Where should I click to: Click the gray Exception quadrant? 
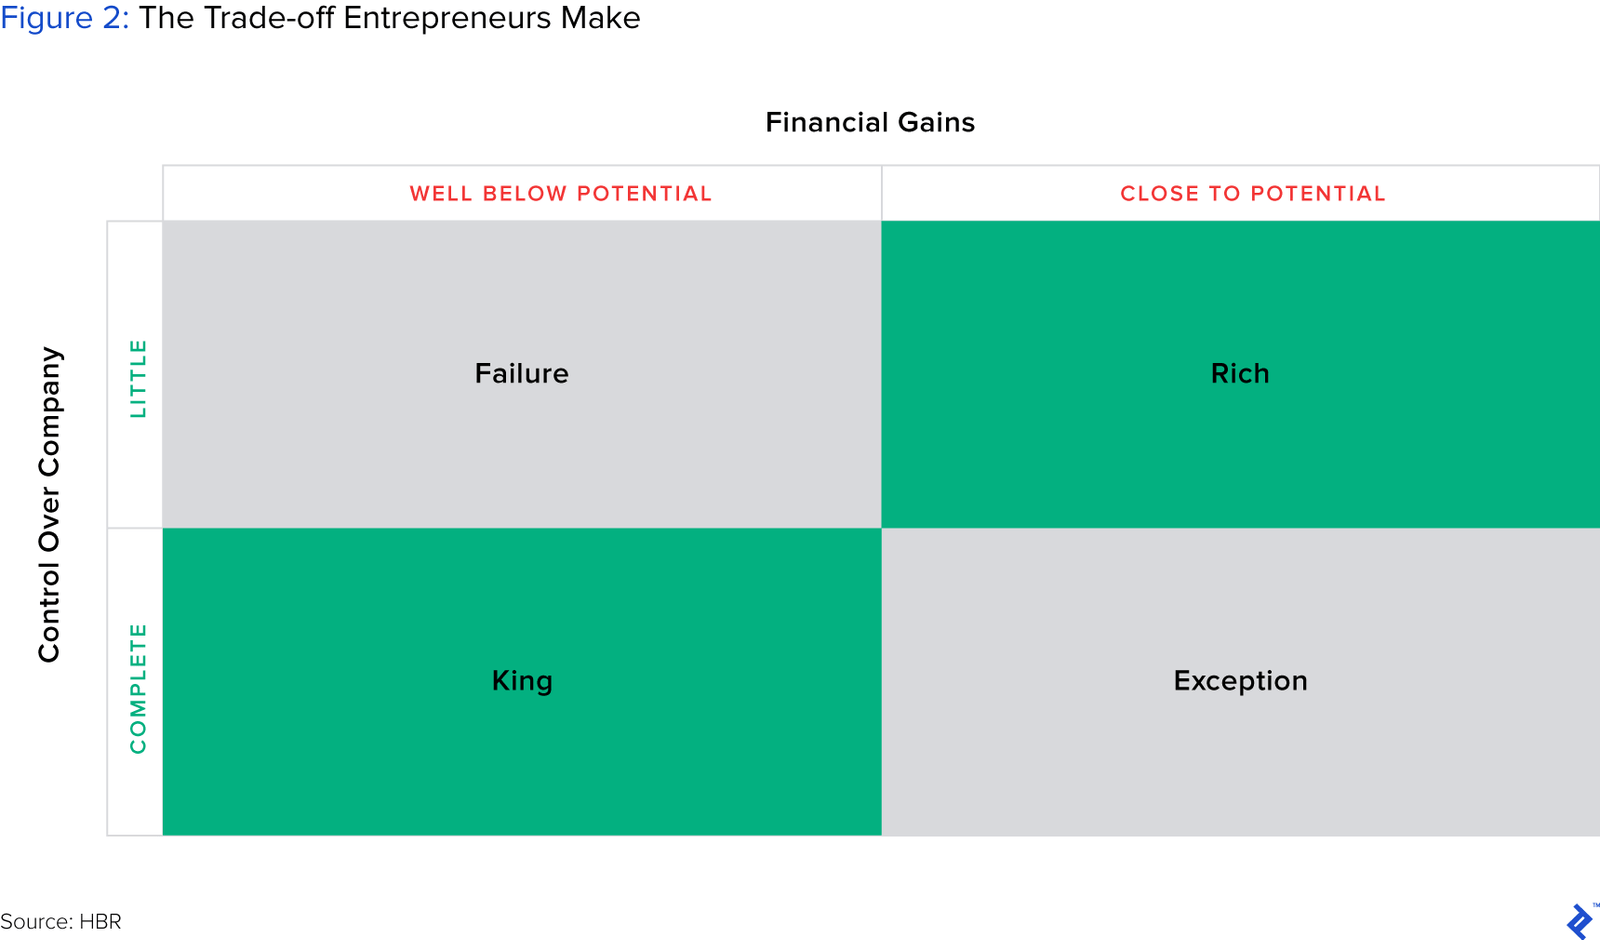click(x=1240, y=760)
